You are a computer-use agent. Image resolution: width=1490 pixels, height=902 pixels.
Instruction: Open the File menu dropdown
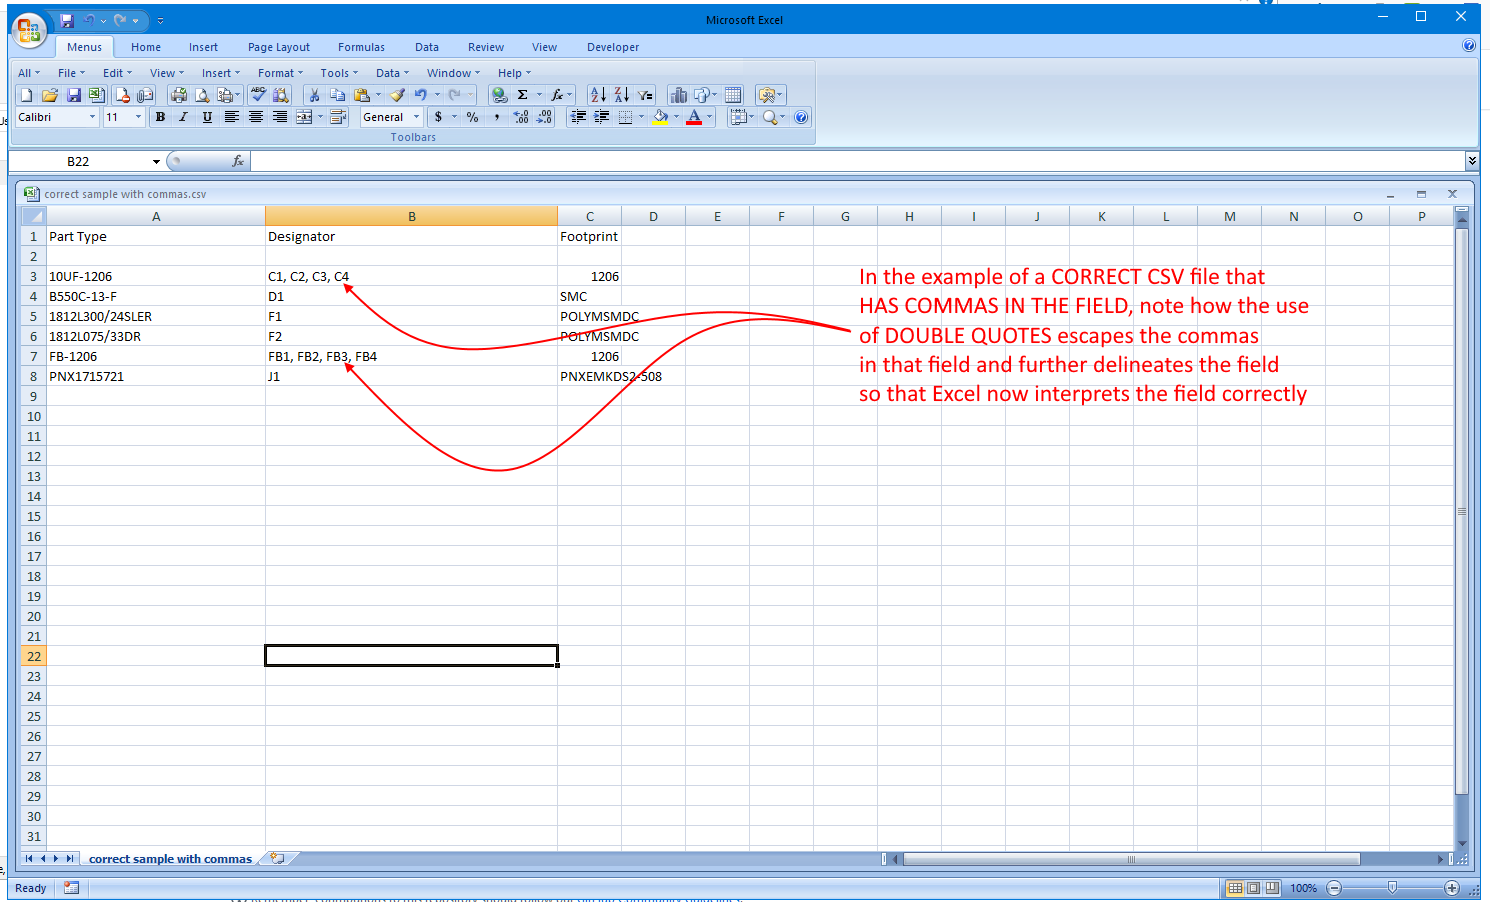click(x=71, y=73)
